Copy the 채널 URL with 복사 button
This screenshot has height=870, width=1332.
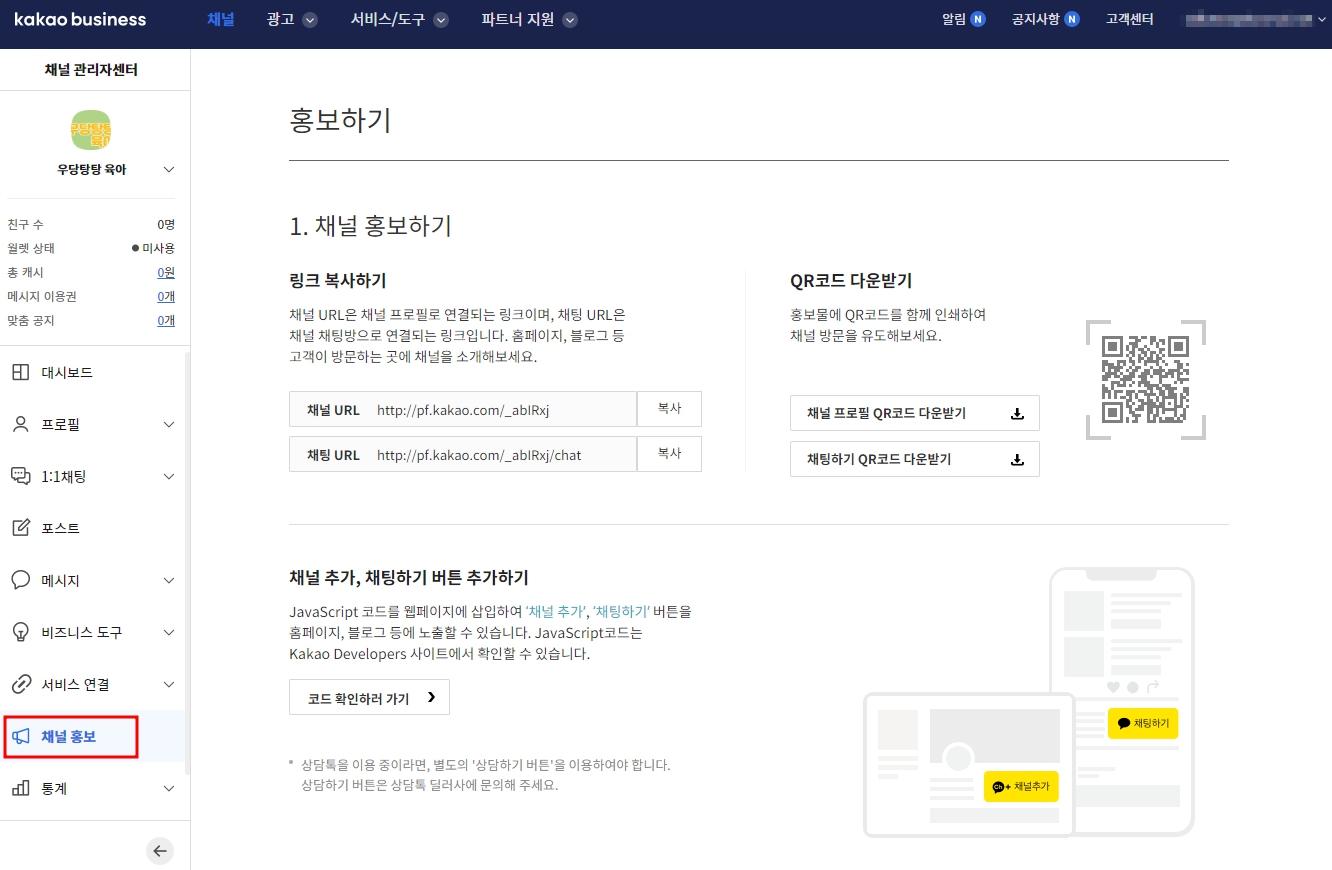669,409
